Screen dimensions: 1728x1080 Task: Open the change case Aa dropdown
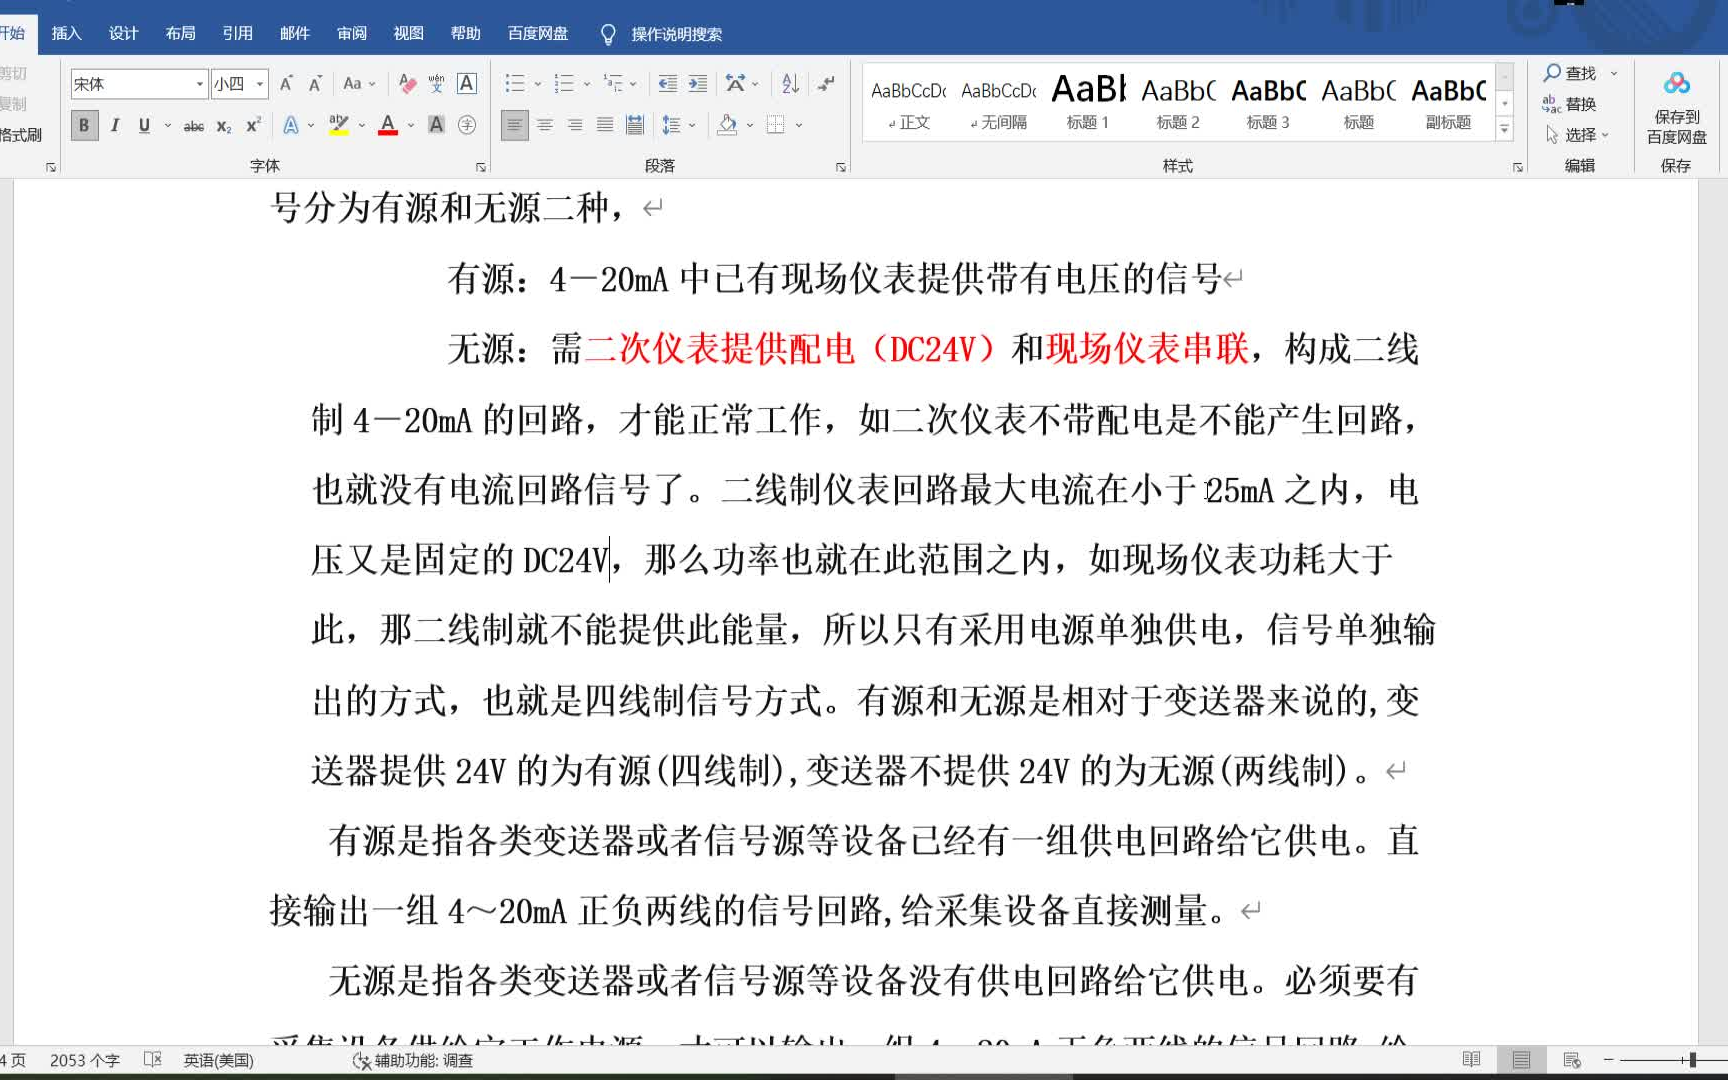tap(359, 84)
